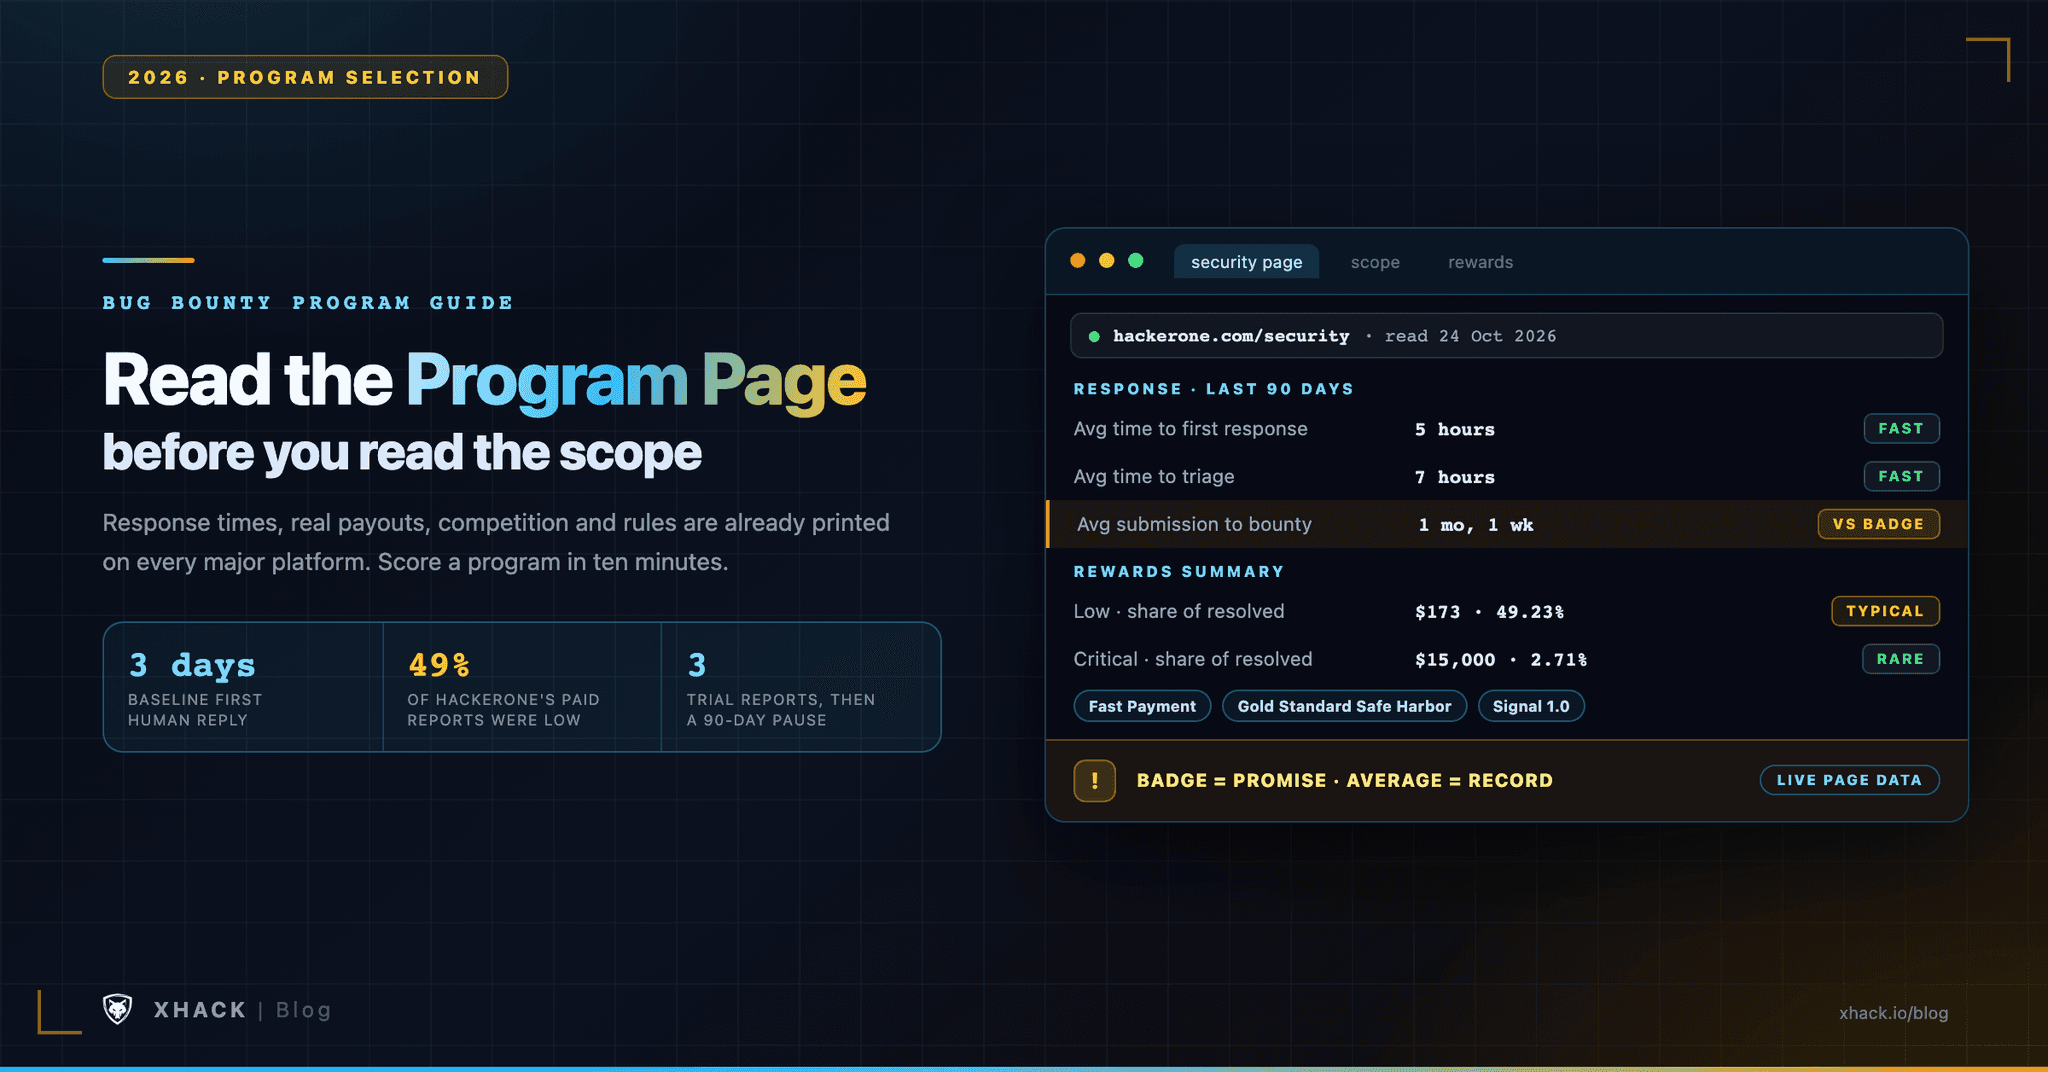The height and width of the screenshot is (1072, 2048).
Task: Select the Avg submission to bounty row
Action: coord(1507,524)
